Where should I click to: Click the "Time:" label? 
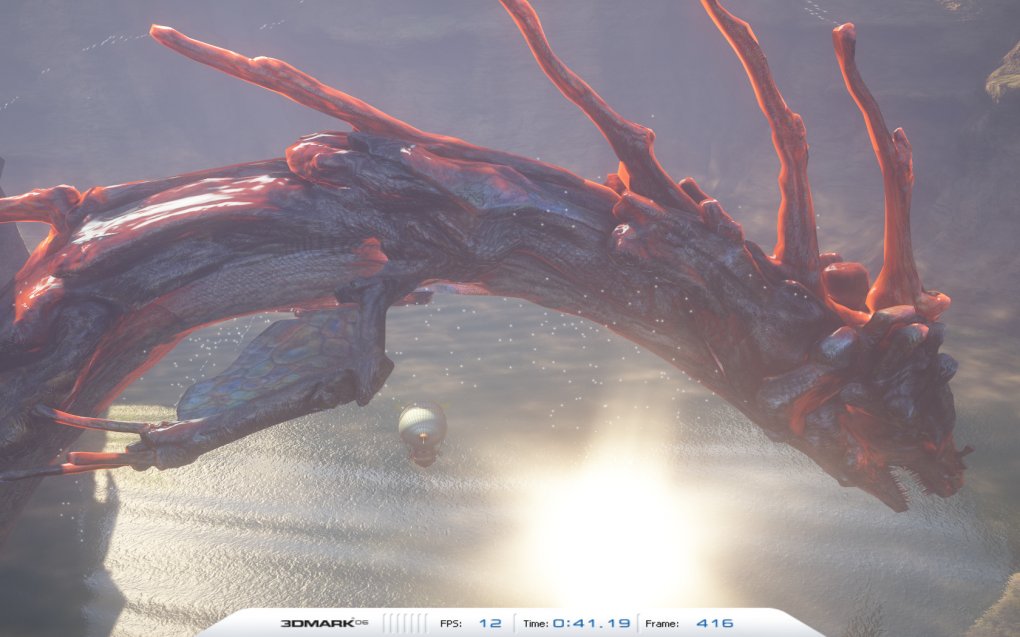tap(535, 623)
